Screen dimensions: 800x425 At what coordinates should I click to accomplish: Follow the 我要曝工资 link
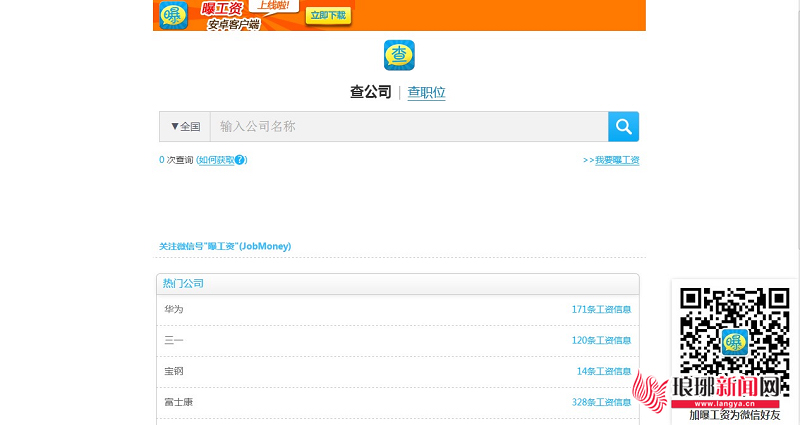click(616, 160)
